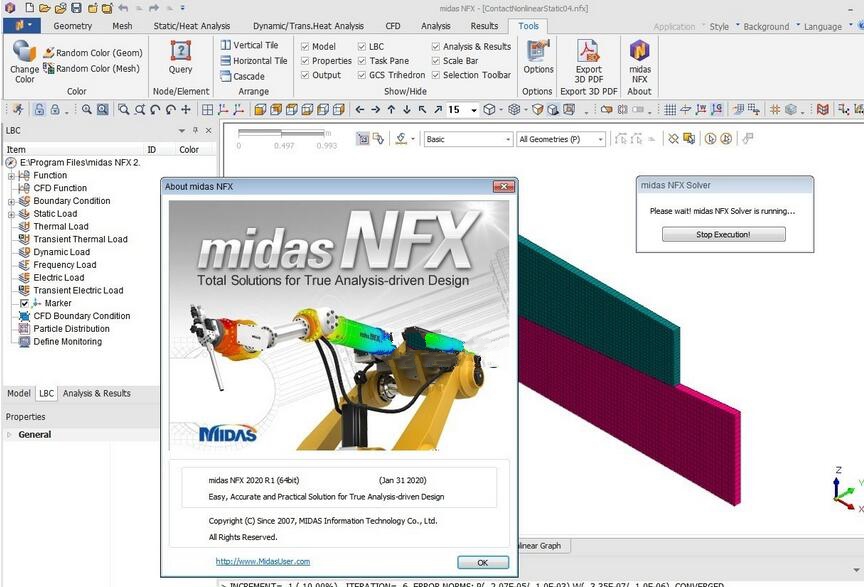Apply Random Color (Mesh)
Viewport: 864px width, 587px height.
(91, 68)
